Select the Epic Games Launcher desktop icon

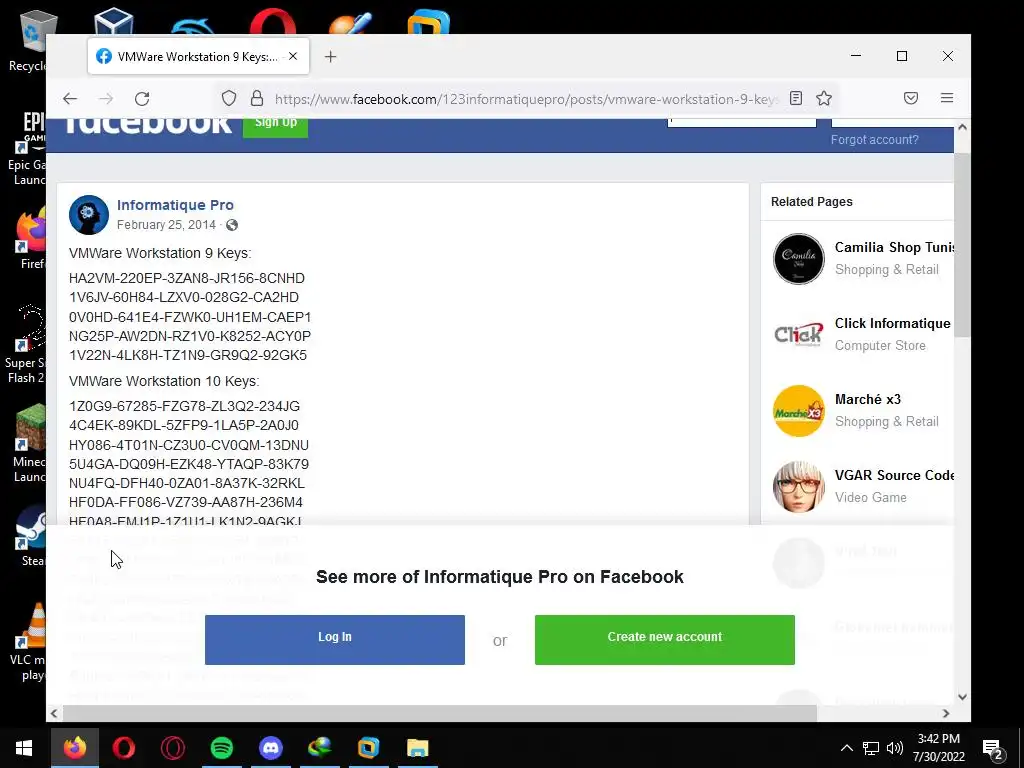click(x=27, y=149)
